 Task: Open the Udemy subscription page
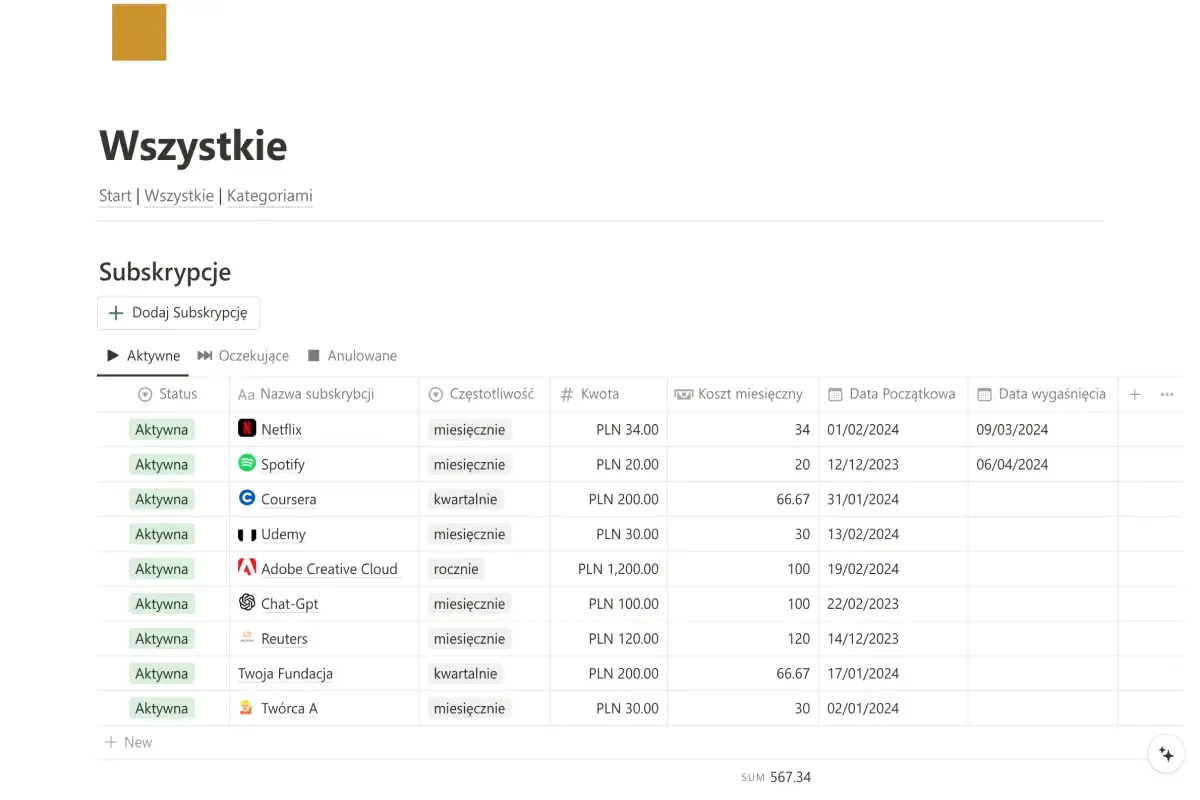point(283,535)
